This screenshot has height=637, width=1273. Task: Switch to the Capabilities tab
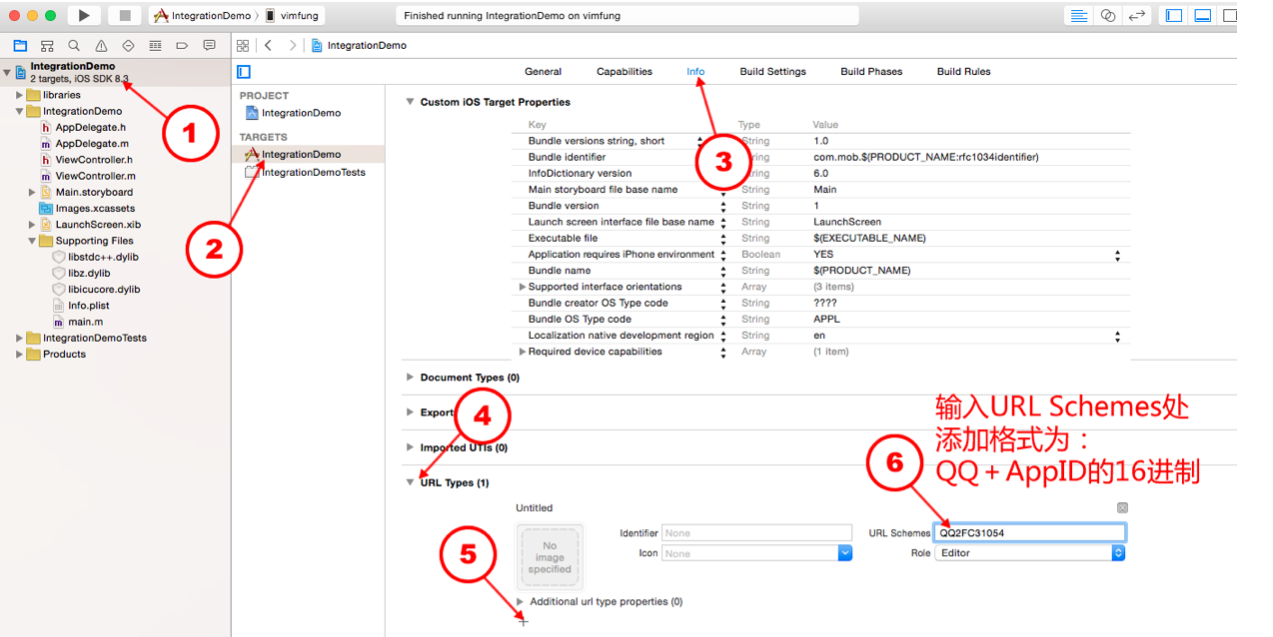pyautogui.click(x=624, y=72)
